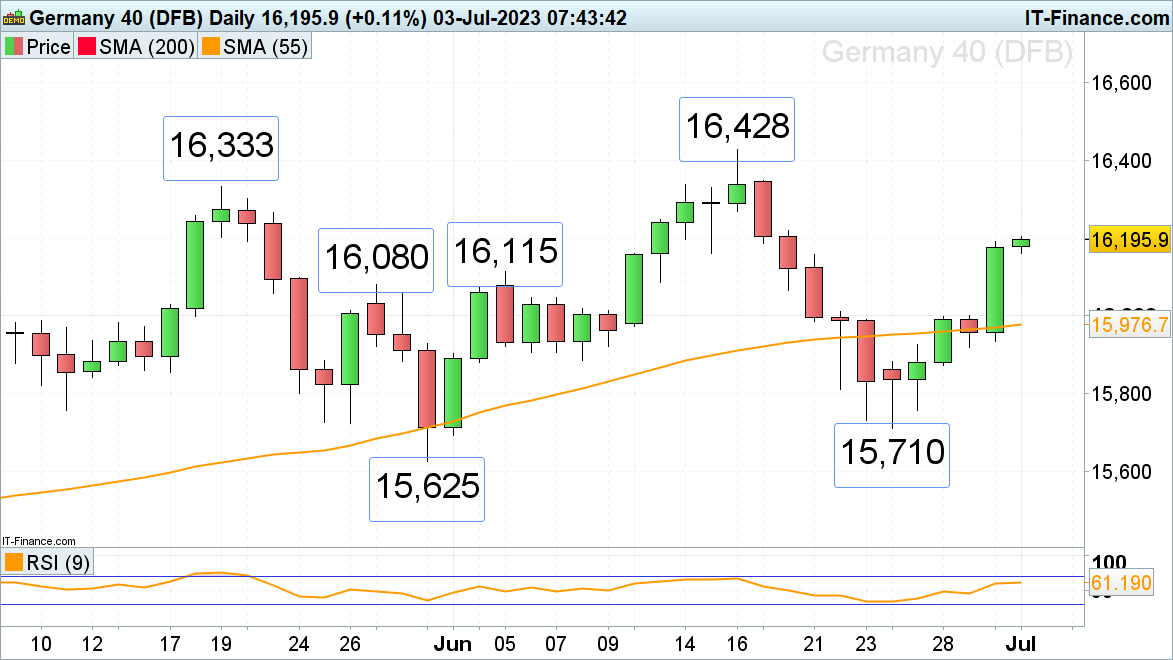The height and width of the screenshot is (660, 1173).
Task: Click the chart title Germany 40 (DFB) Daily
Action: coord(141,17)
